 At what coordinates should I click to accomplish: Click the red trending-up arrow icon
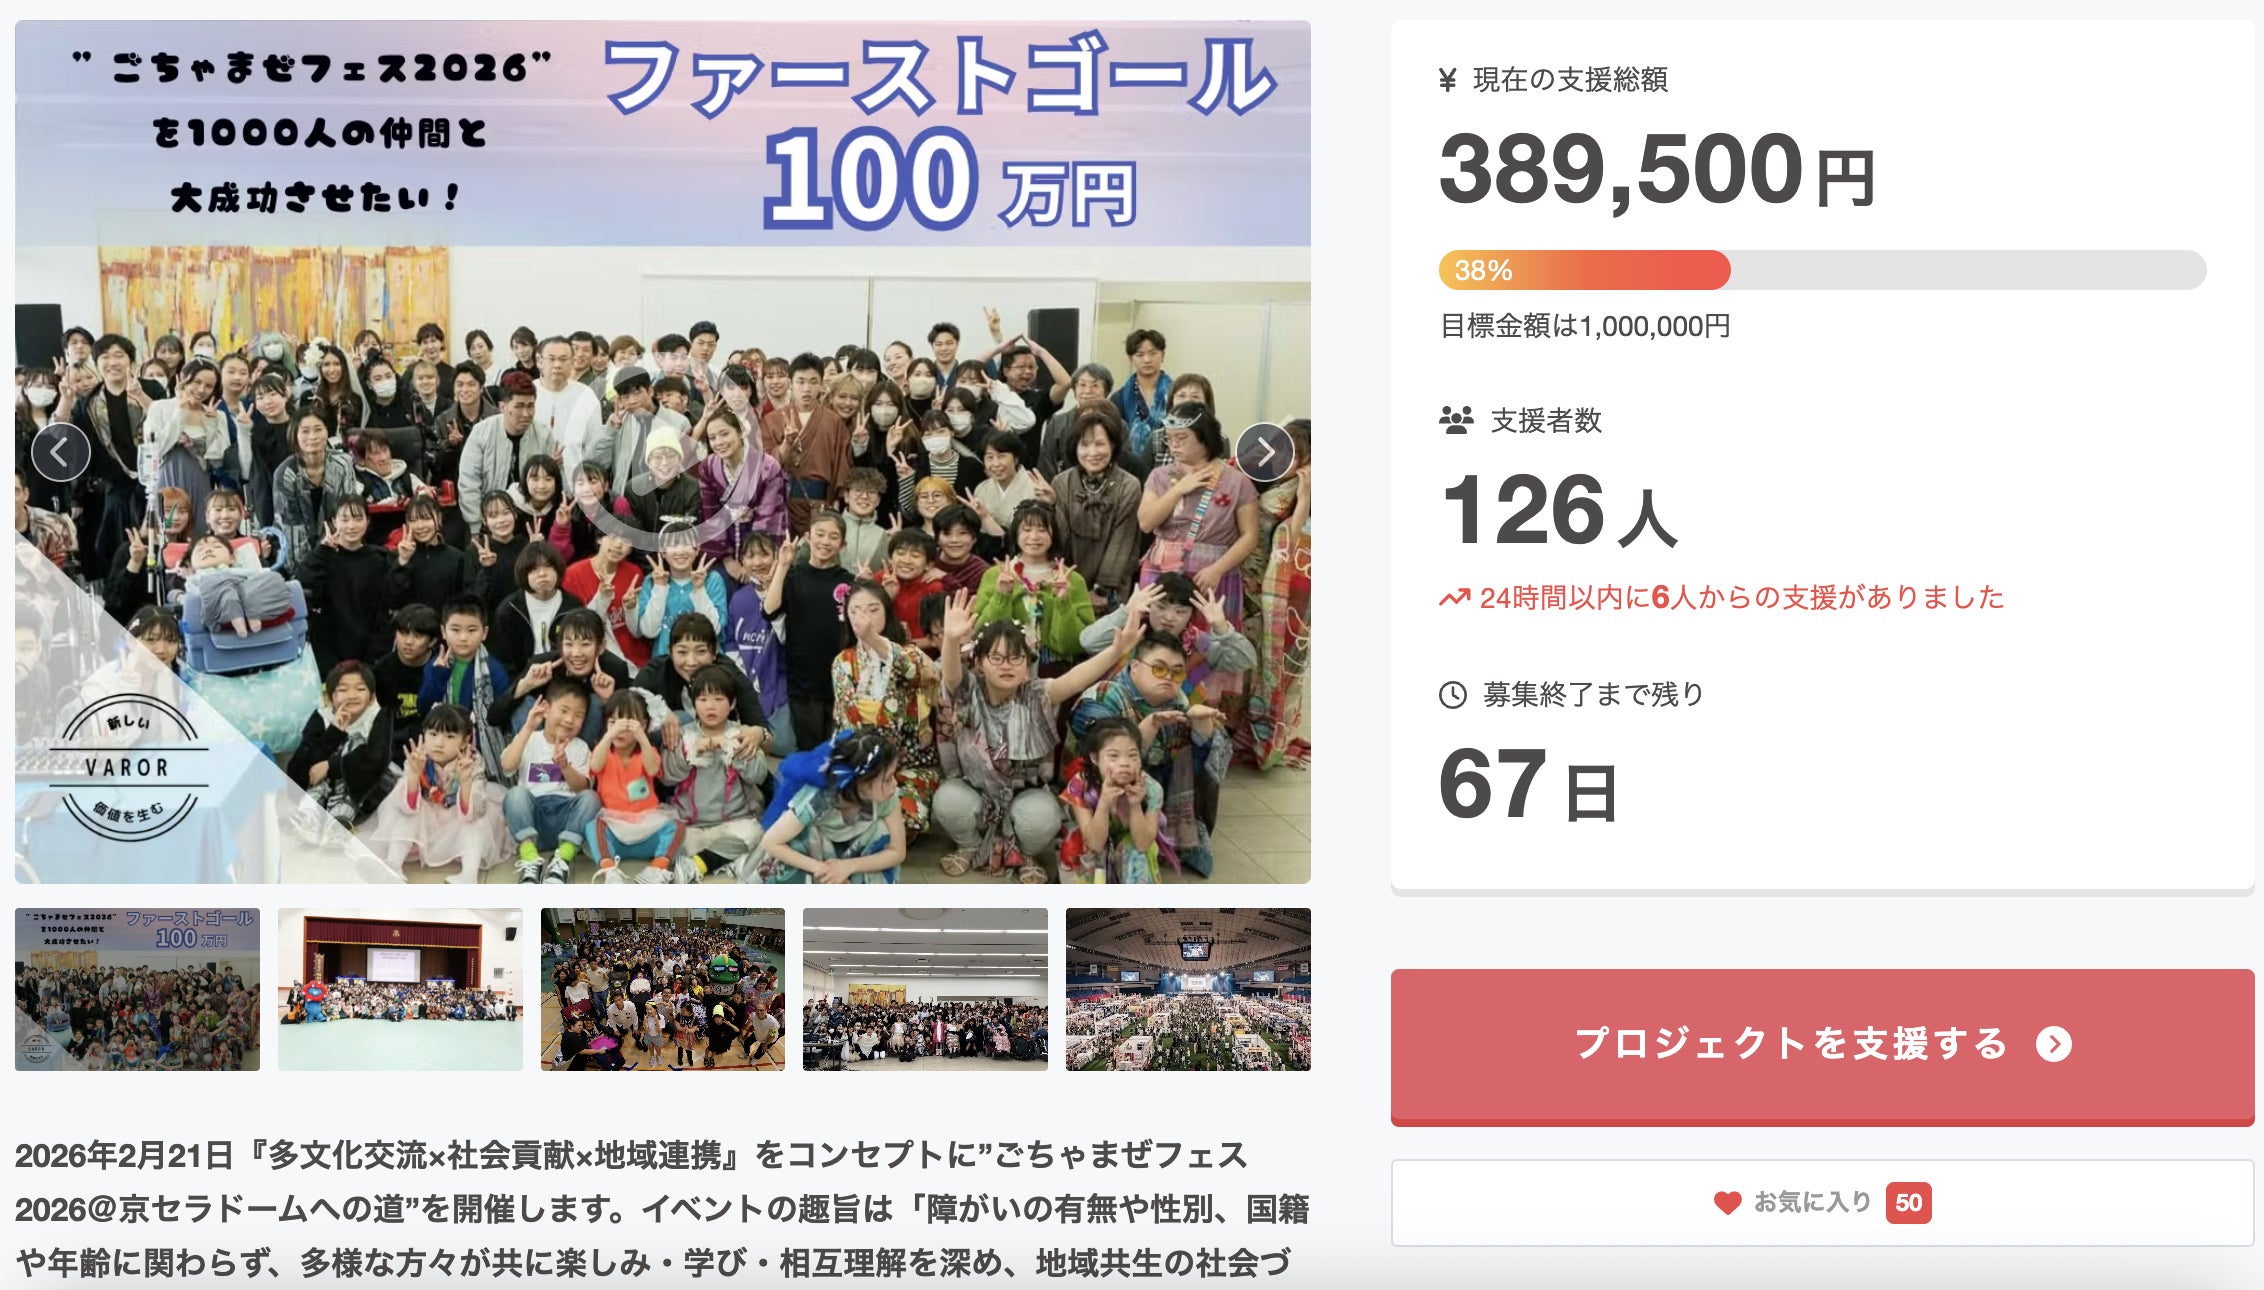(x=1454, y=598)
